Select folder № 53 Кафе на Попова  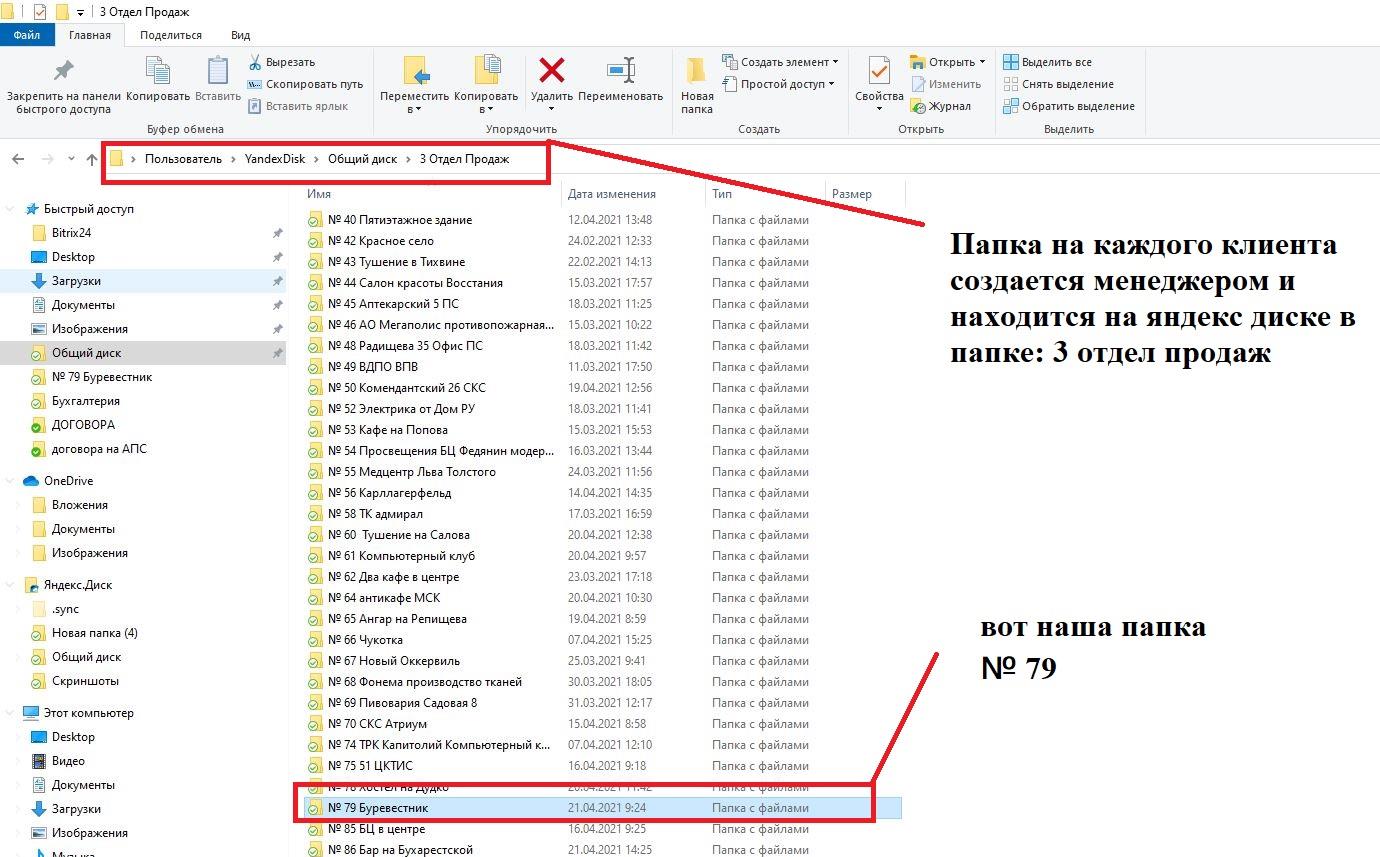(x=601, y=430)
